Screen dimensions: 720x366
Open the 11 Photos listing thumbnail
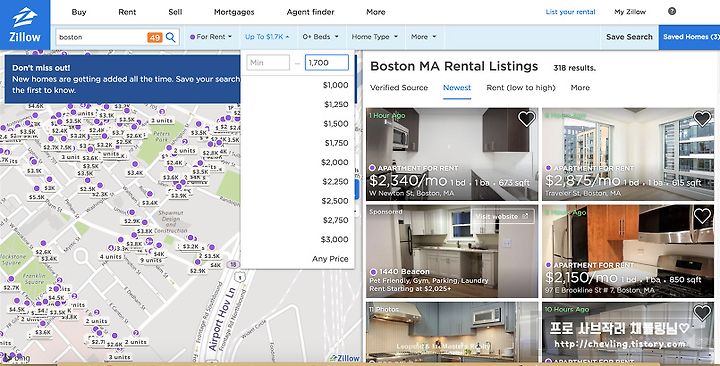click(451, 332)
